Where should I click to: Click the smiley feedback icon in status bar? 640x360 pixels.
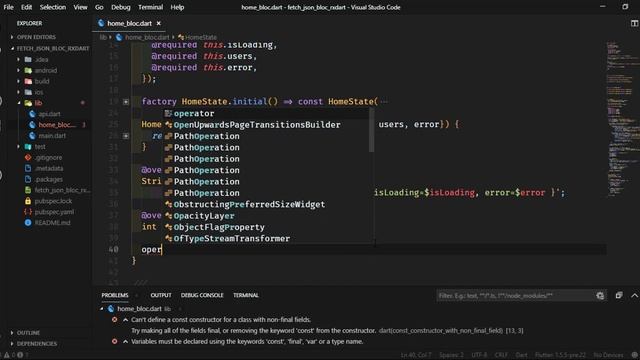pos(634,355)
